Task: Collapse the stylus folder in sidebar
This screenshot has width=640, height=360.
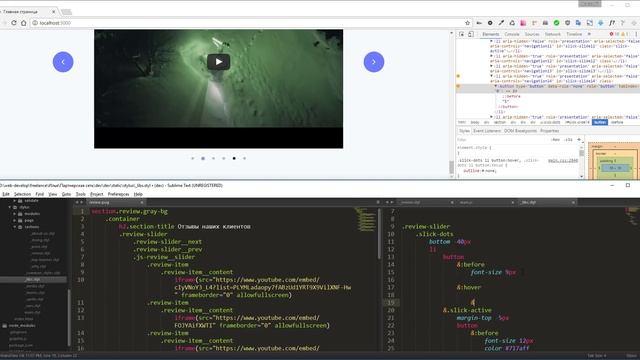Action: point(10,207)
